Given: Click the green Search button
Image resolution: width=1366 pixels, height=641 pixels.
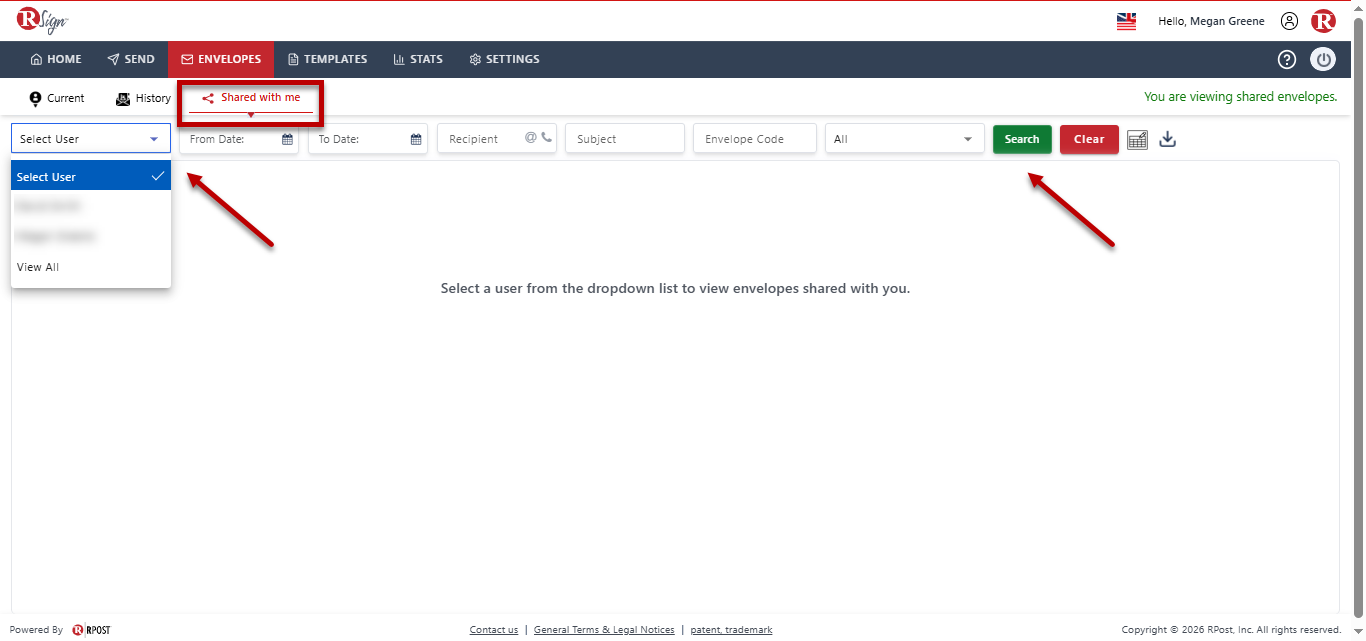Looking at the screenshot, I should pyautogui.click(x=1022, y=139).
